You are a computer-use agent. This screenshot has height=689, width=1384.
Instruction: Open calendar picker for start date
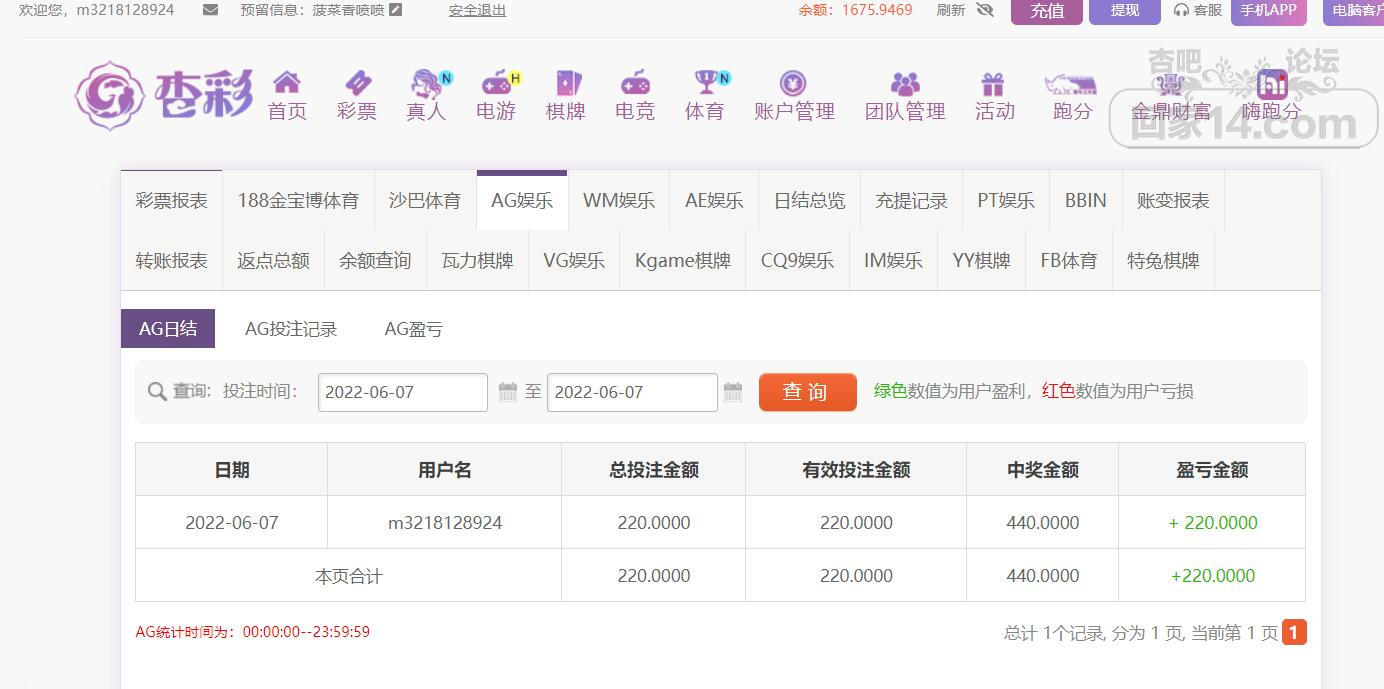tap(508, 392)
